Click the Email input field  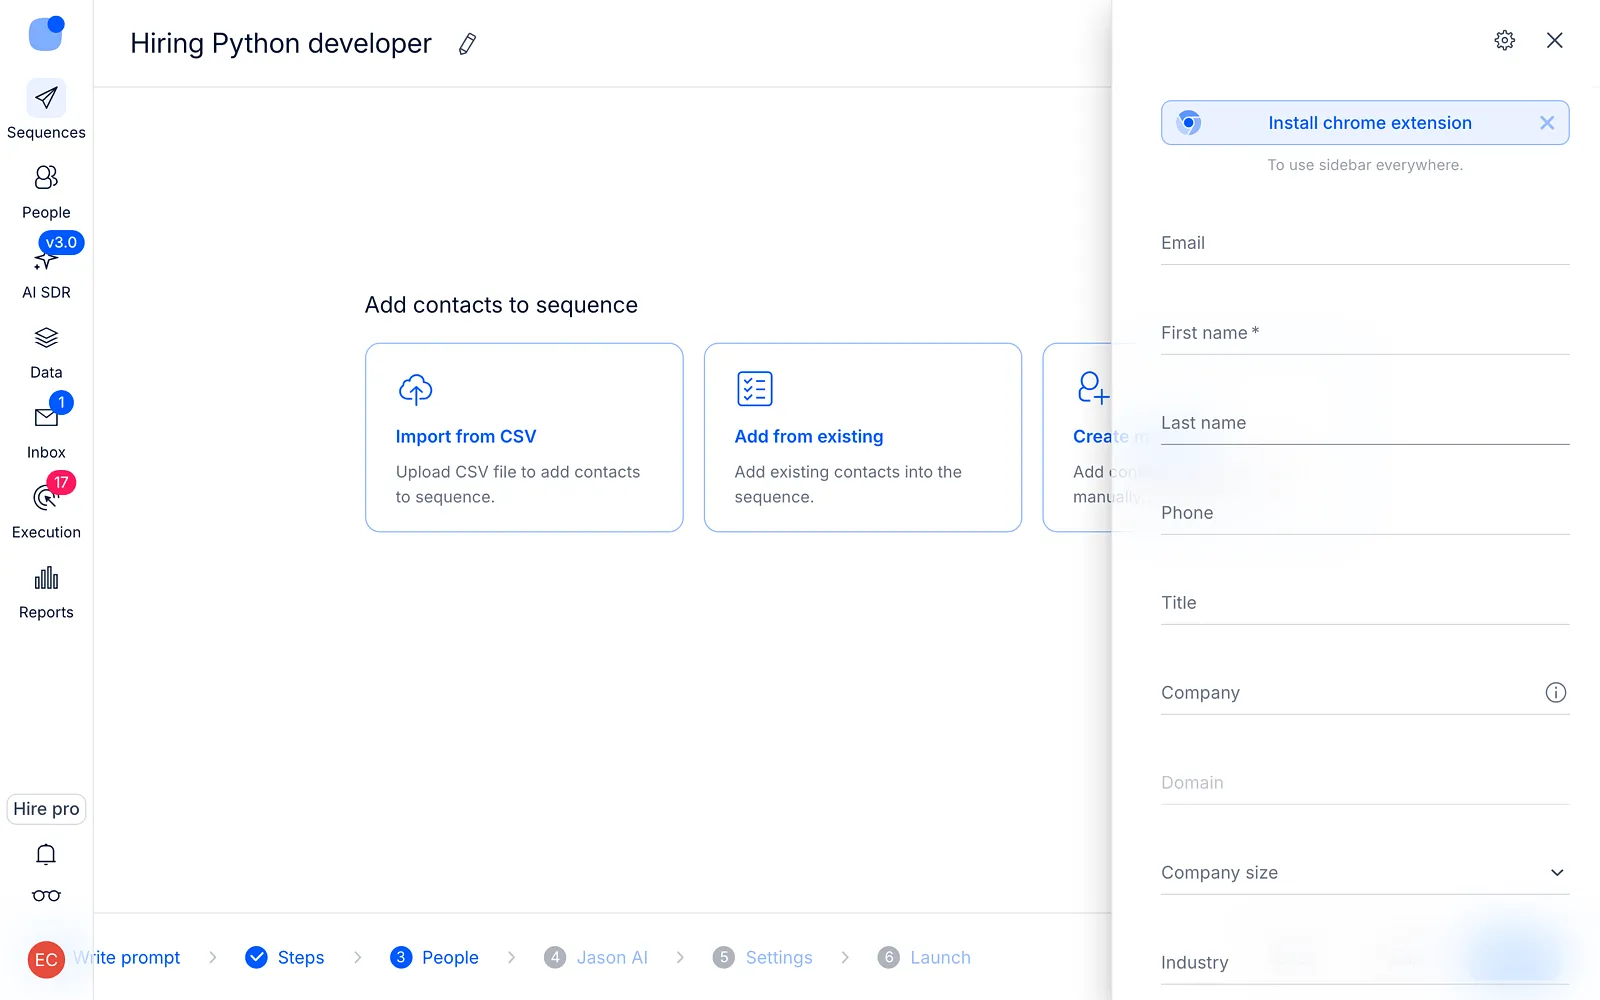point(1365,243)
